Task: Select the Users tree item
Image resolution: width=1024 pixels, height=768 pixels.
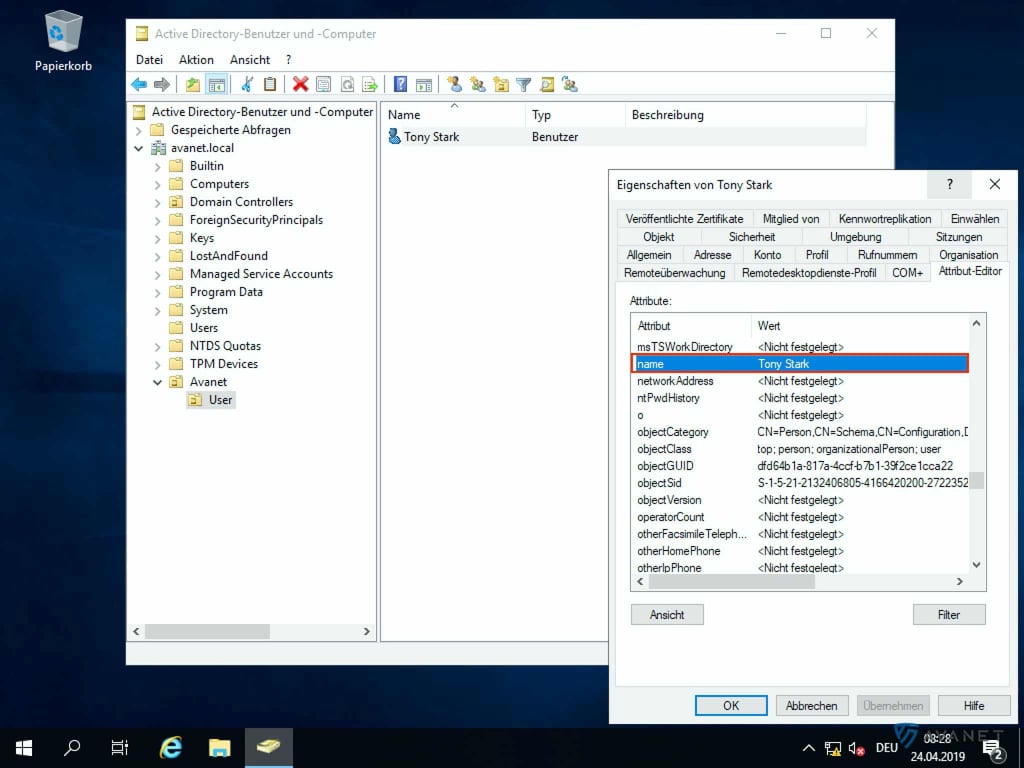Action: point(204,328)
